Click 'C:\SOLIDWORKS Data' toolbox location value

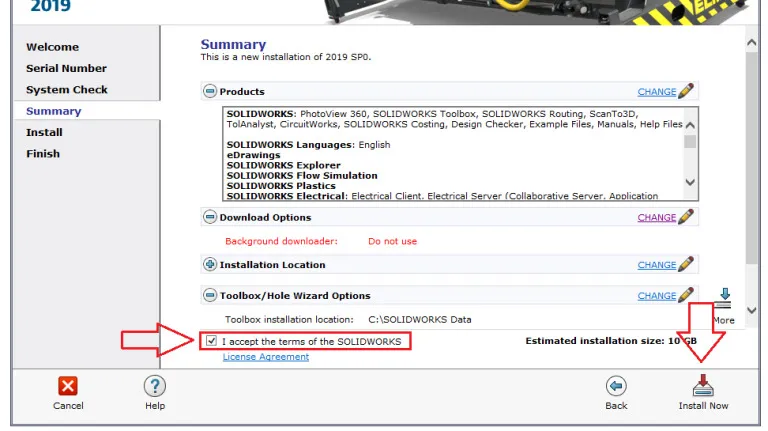[420, 319]
